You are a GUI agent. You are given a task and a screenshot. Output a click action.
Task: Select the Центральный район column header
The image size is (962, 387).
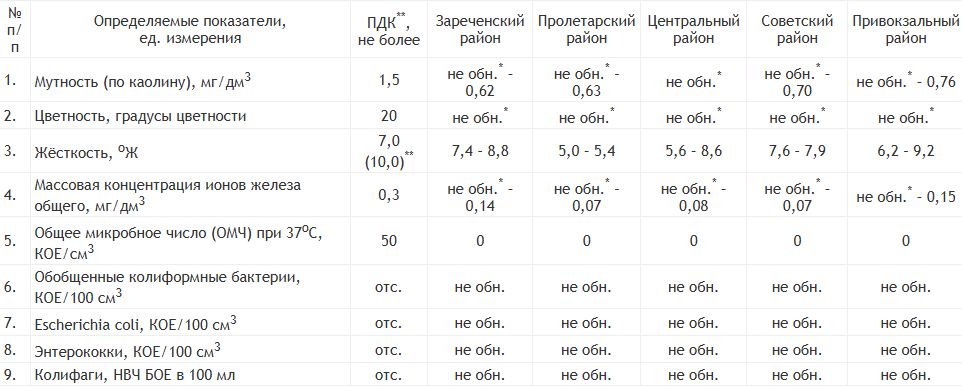[693, 29]
